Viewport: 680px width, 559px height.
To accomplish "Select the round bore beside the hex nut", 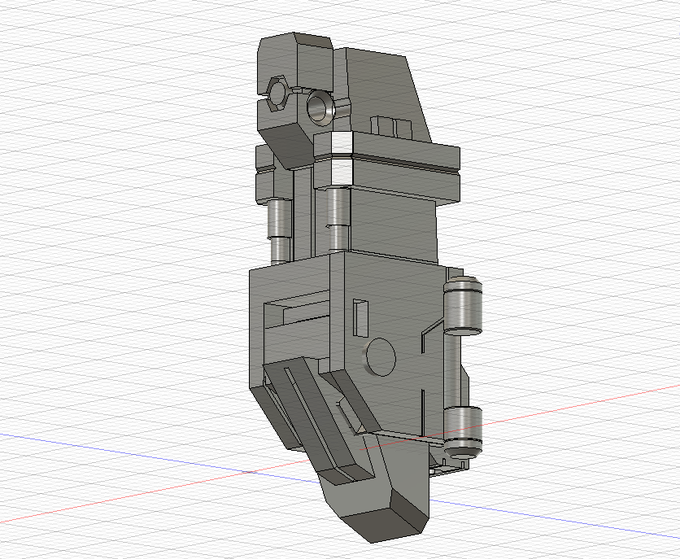I will [x=321, y=108].
